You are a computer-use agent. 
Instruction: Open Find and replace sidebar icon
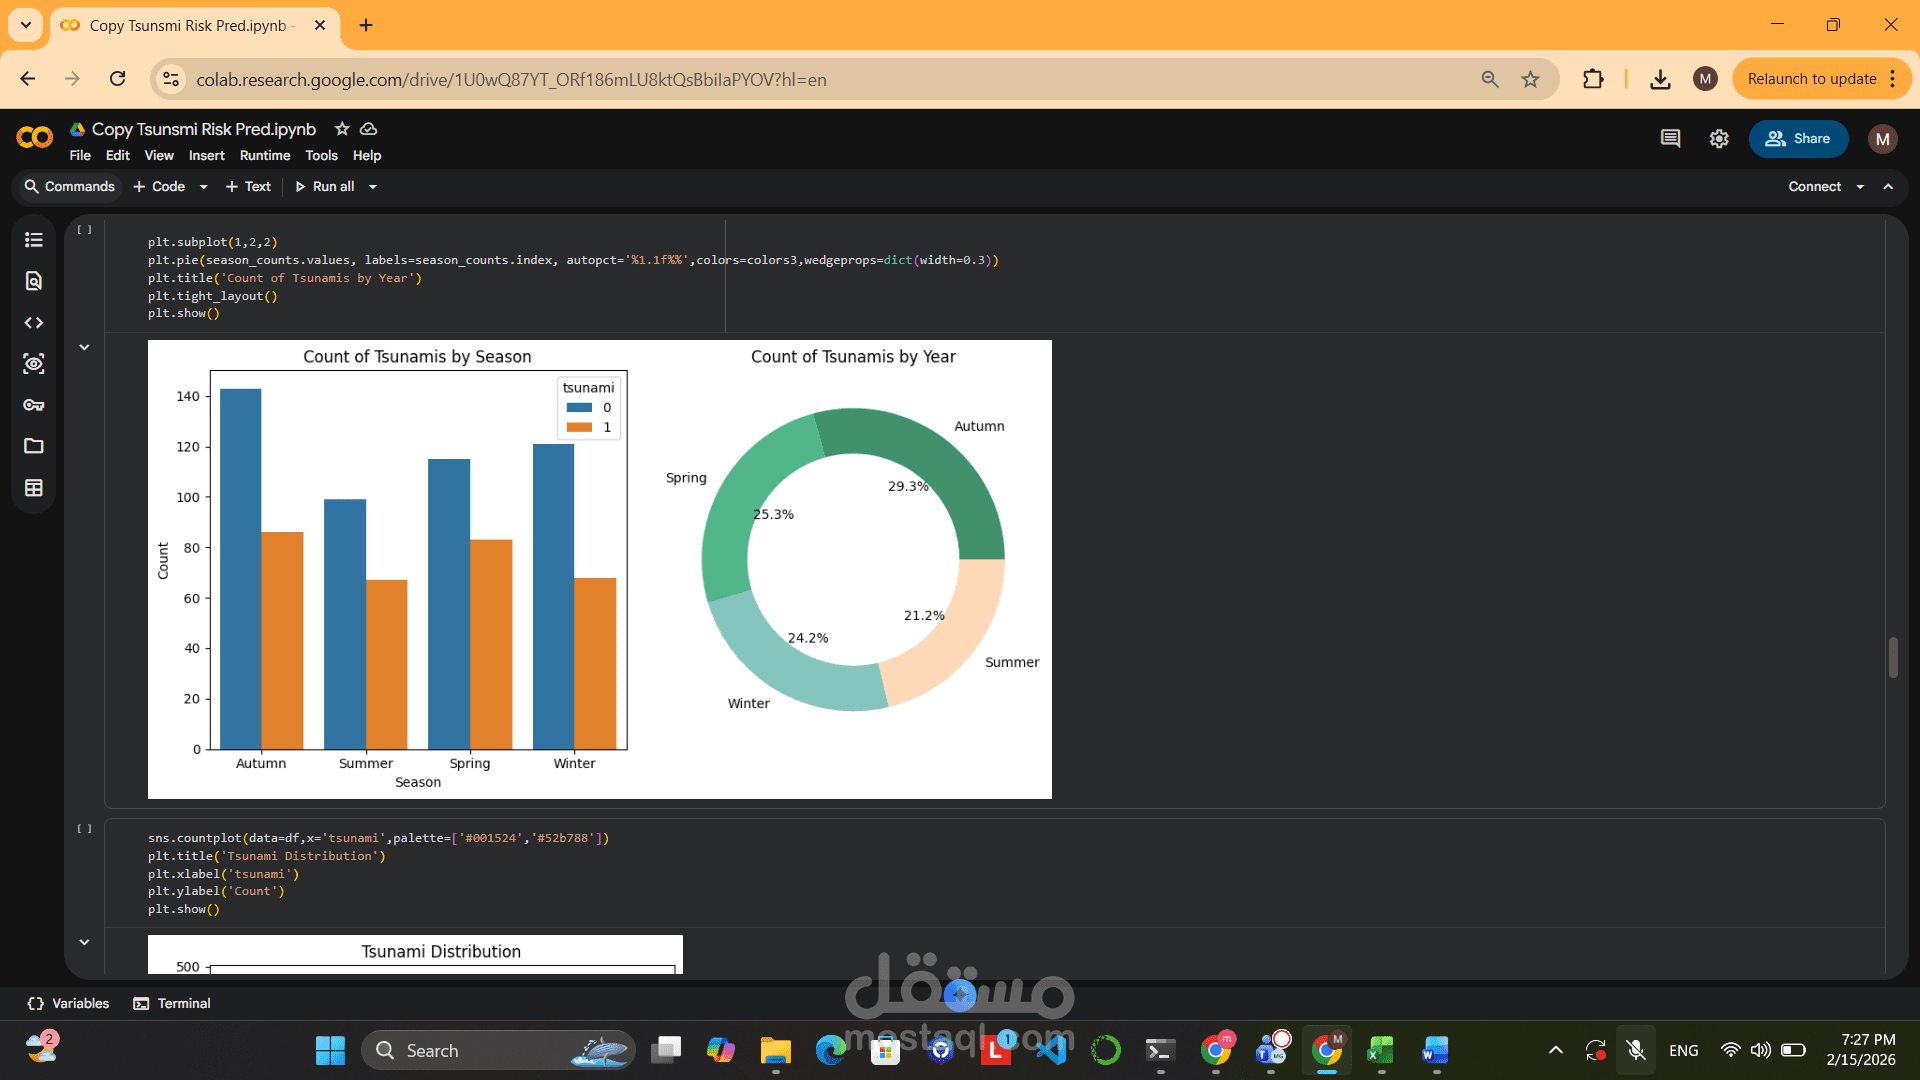point(34,281)
